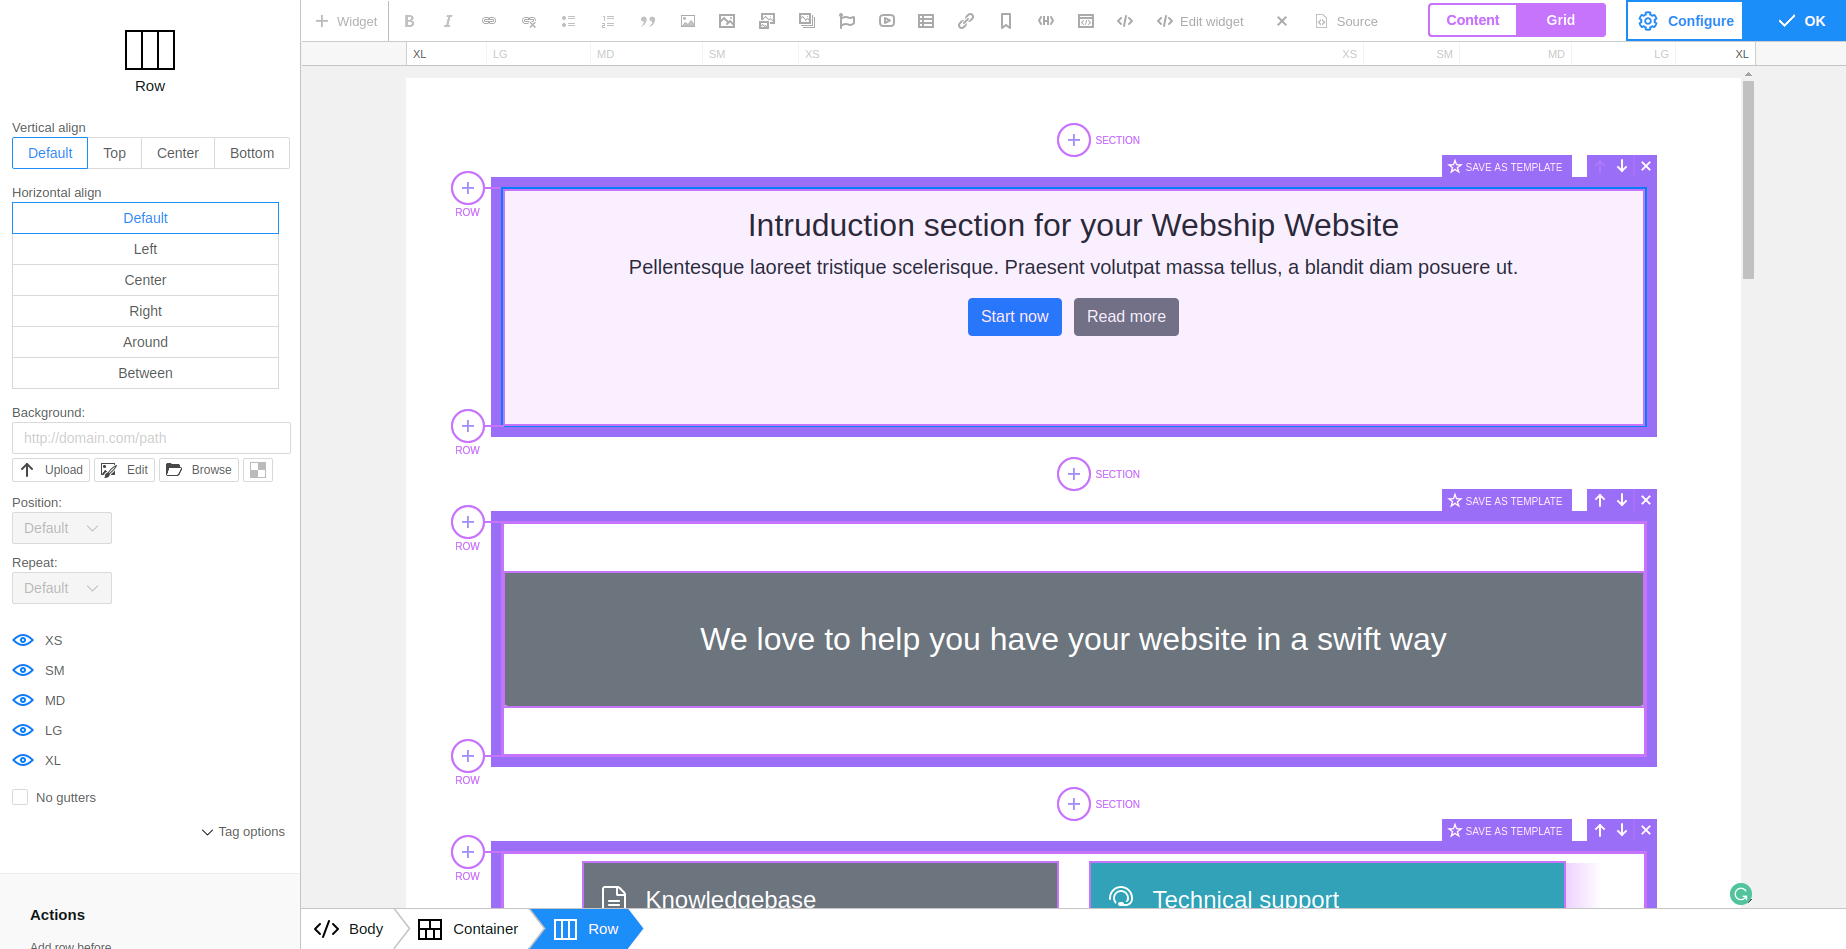Set vertical align to Bottom
The height and width of the screenshot is (949, 1846).
[x=252, y=153]
